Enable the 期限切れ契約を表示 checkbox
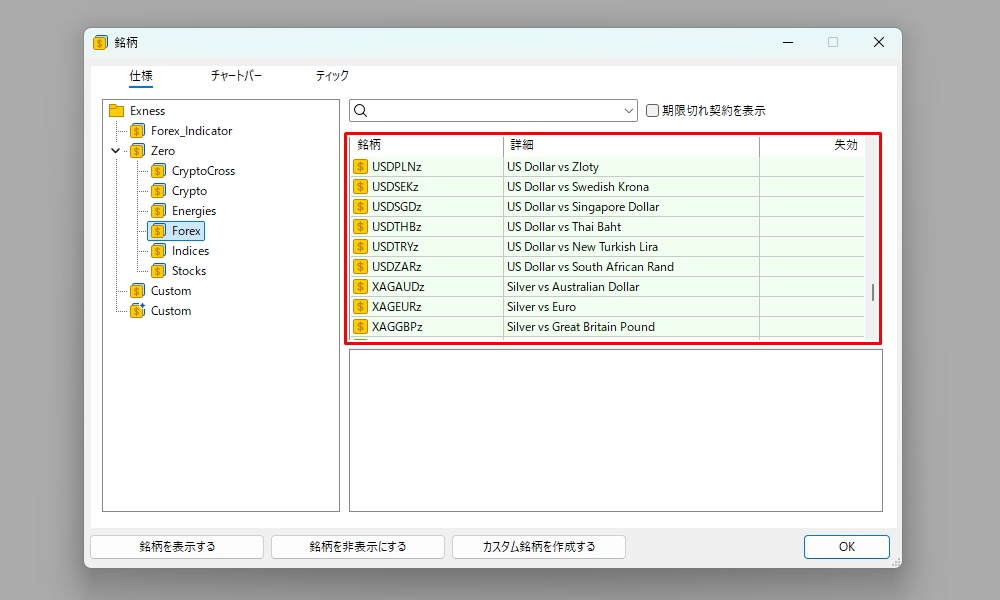This screenshot has width=1000, height=600. coord(653,111)
